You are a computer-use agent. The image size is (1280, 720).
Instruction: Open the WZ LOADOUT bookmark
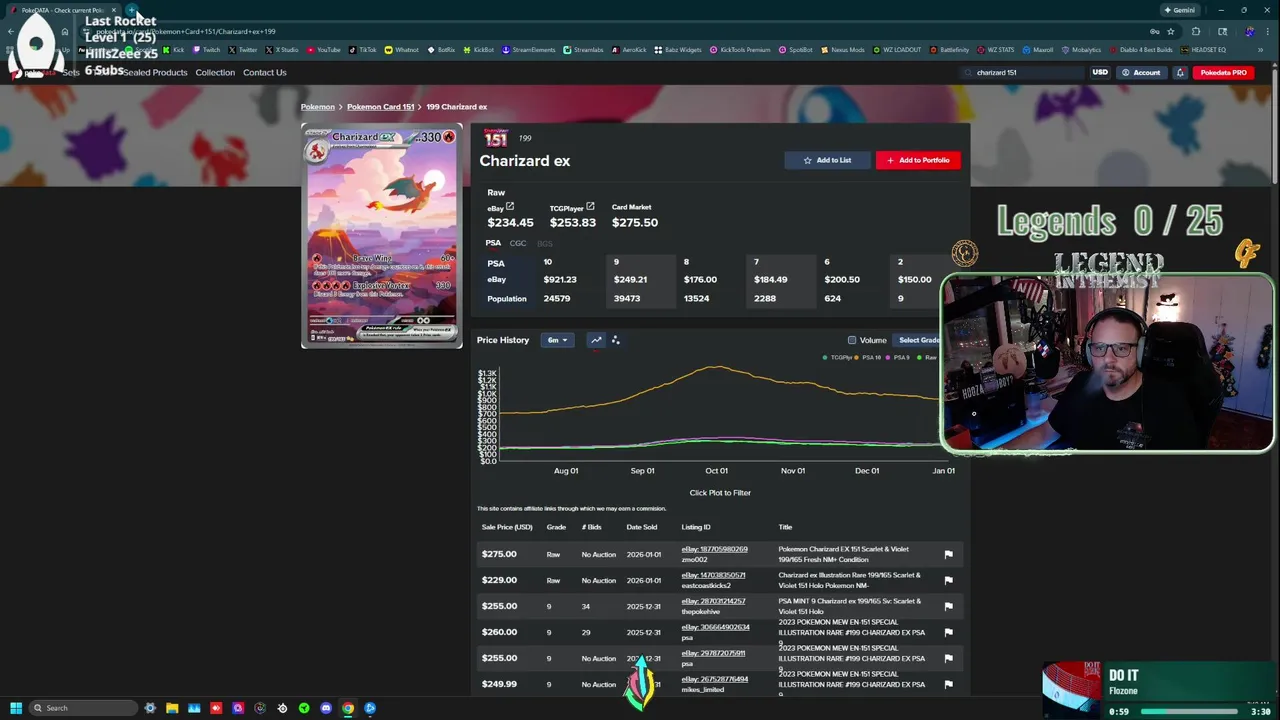point(898,50)
